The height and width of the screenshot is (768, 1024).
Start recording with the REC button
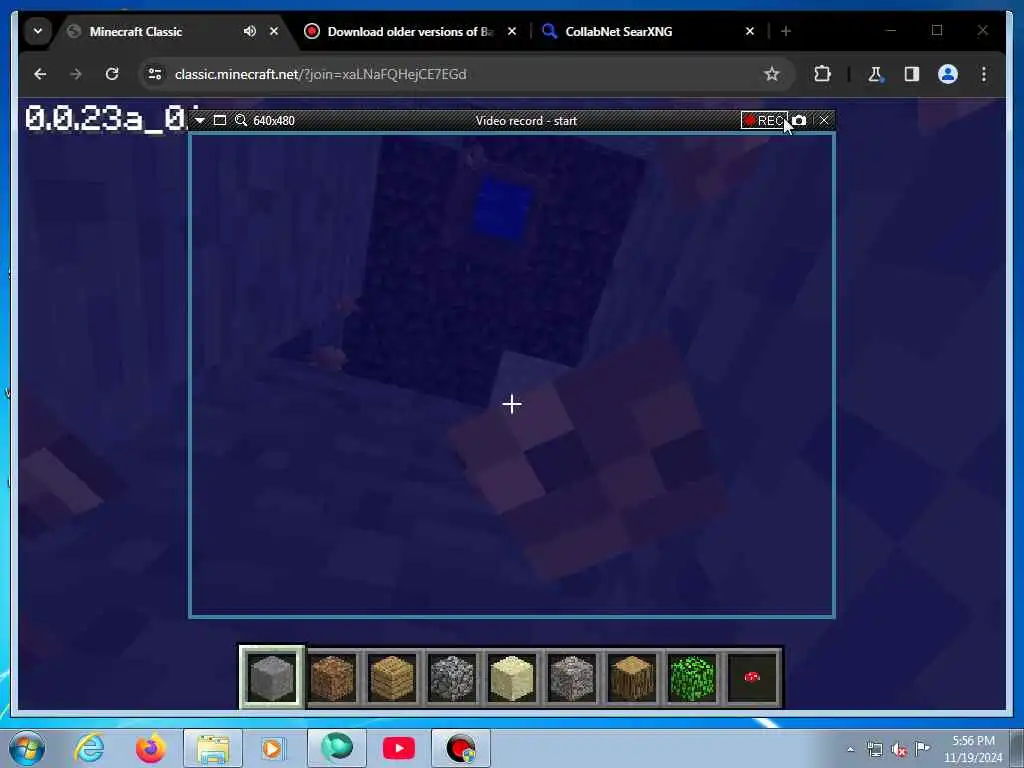pos(764,120)
